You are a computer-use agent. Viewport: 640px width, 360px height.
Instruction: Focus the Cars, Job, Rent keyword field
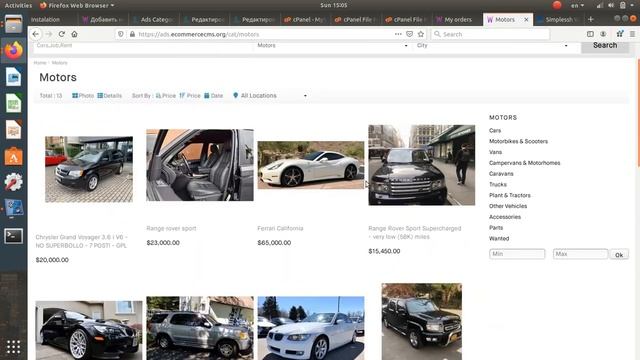click(143, 46)
